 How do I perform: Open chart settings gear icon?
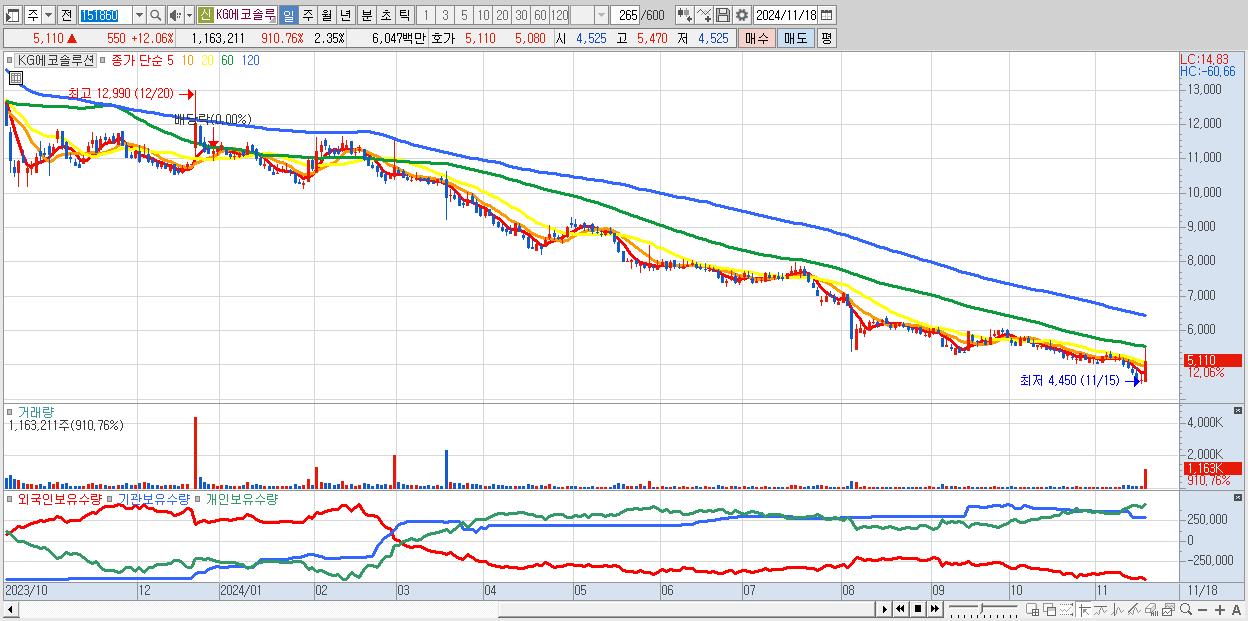coord(741,15)
